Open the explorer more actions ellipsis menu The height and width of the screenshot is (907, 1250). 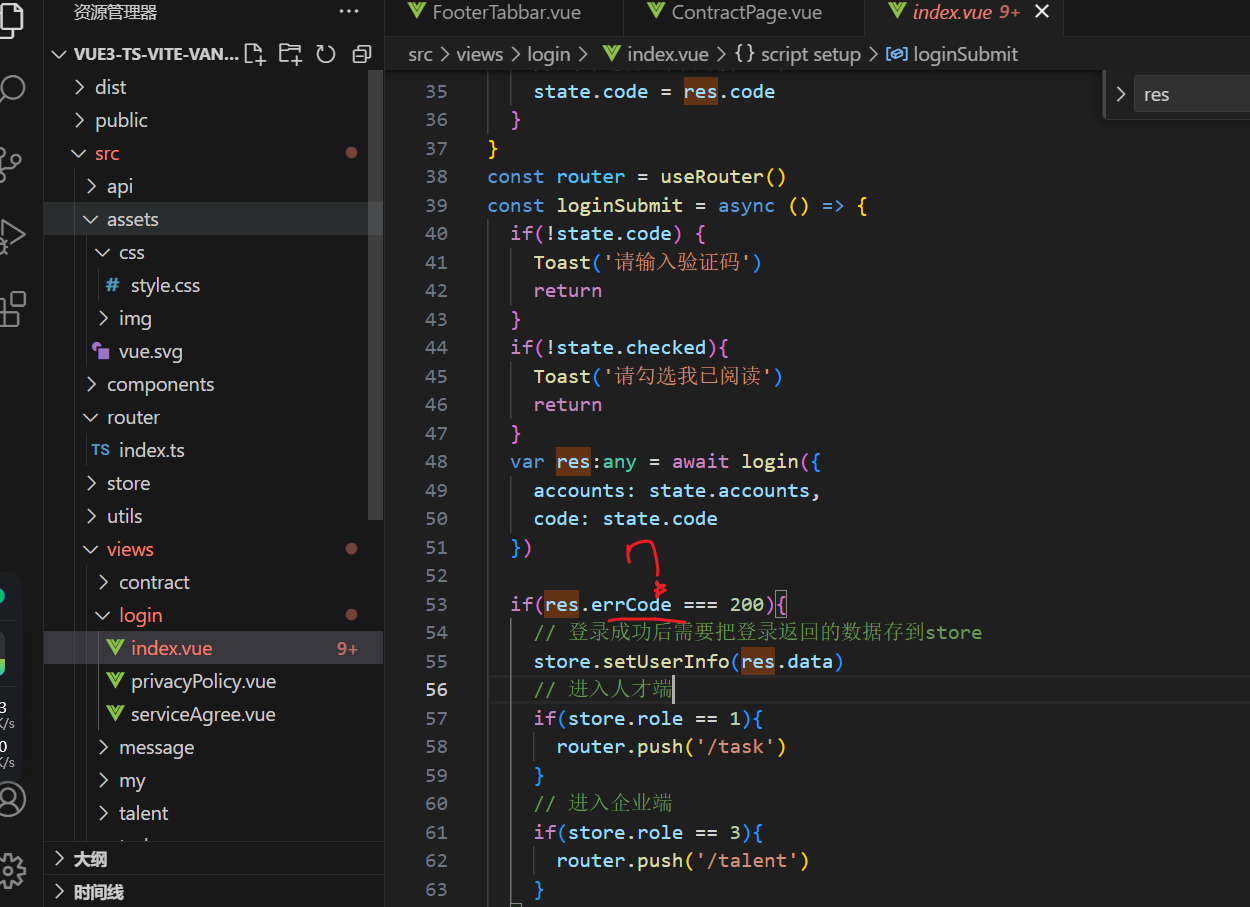(x=349, y=12)
